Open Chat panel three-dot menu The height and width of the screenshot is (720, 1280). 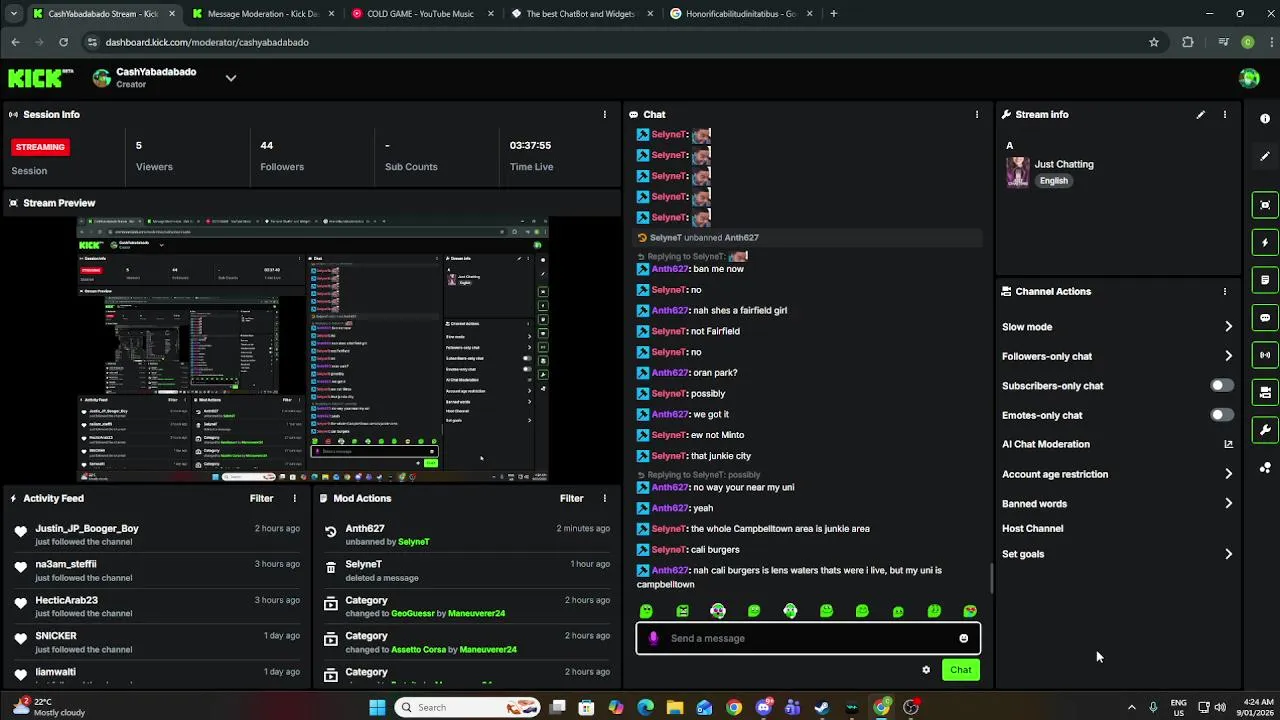(977, 114)
